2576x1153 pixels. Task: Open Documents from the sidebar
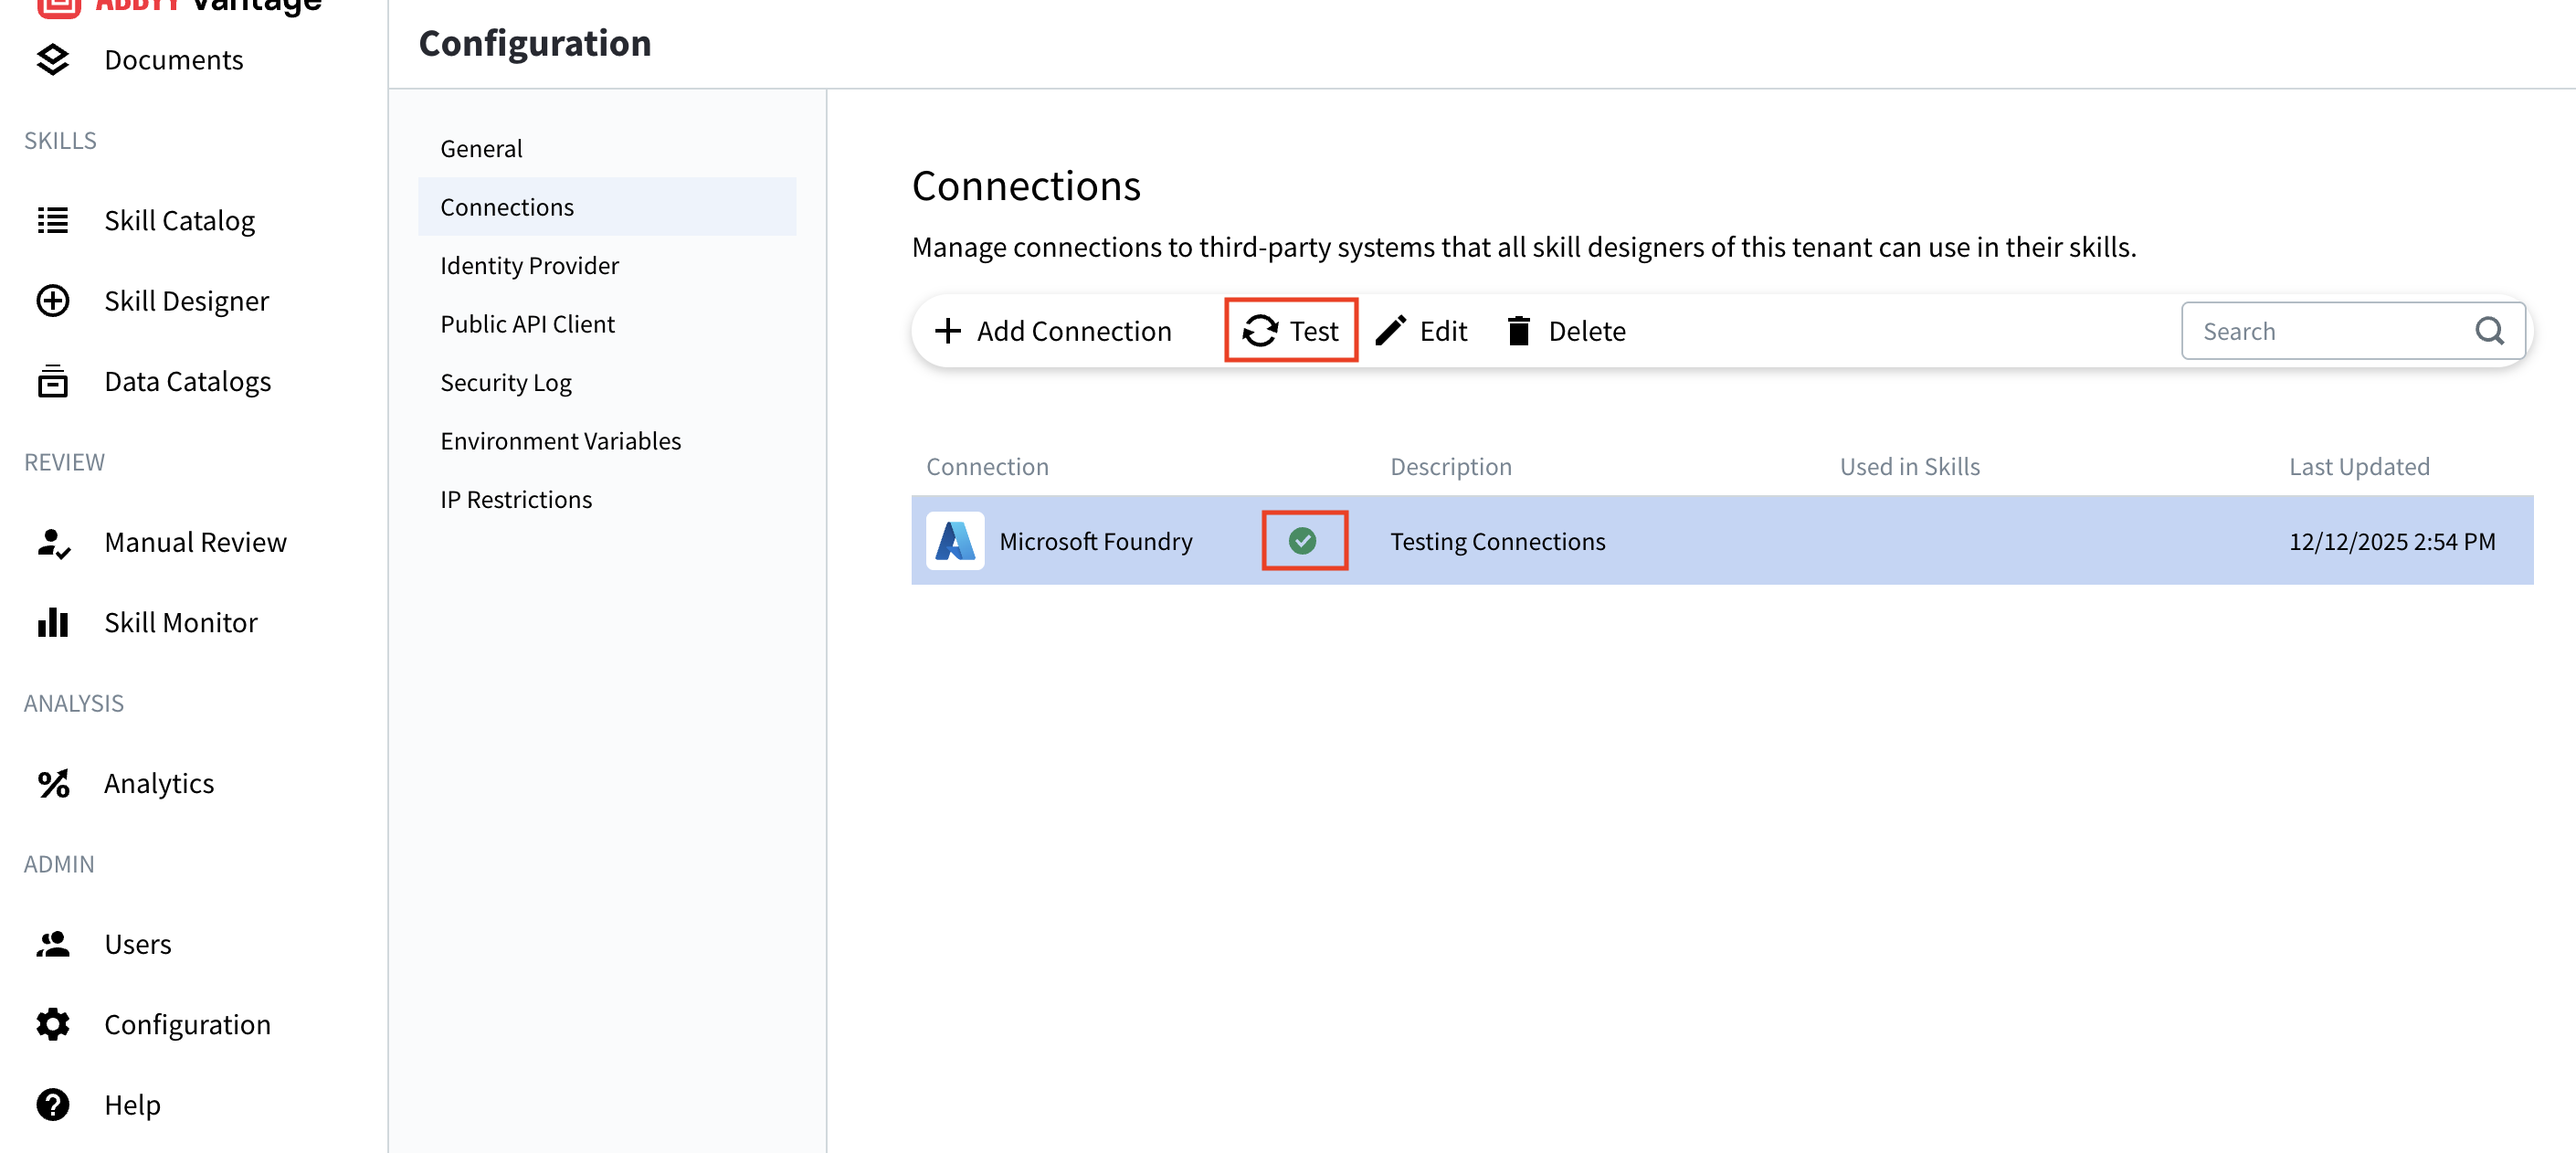pyautogui.click(x=173, y=59)
